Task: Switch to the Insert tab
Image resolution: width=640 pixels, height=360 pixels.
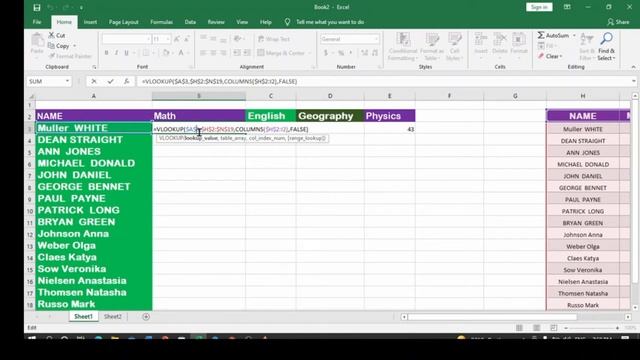Action: click(x=90, y=22)
